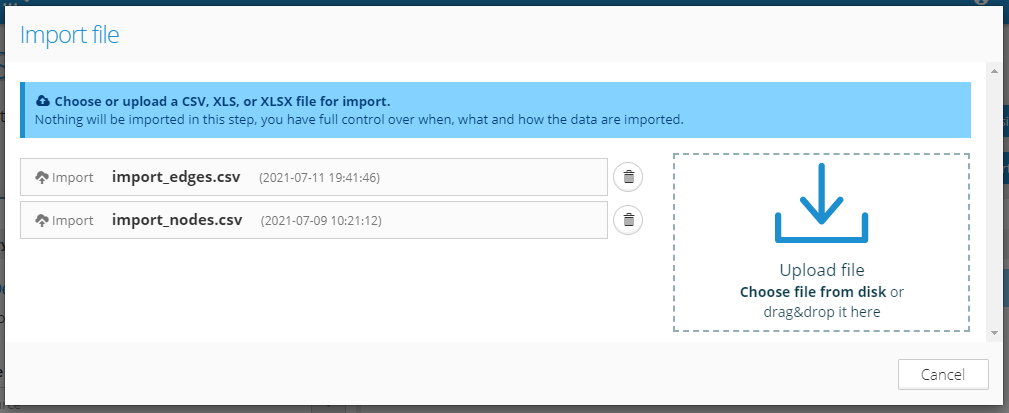Click cloud icon in blue info banner
Viewport: 1009px width, 413px height.
click(42, 102)
